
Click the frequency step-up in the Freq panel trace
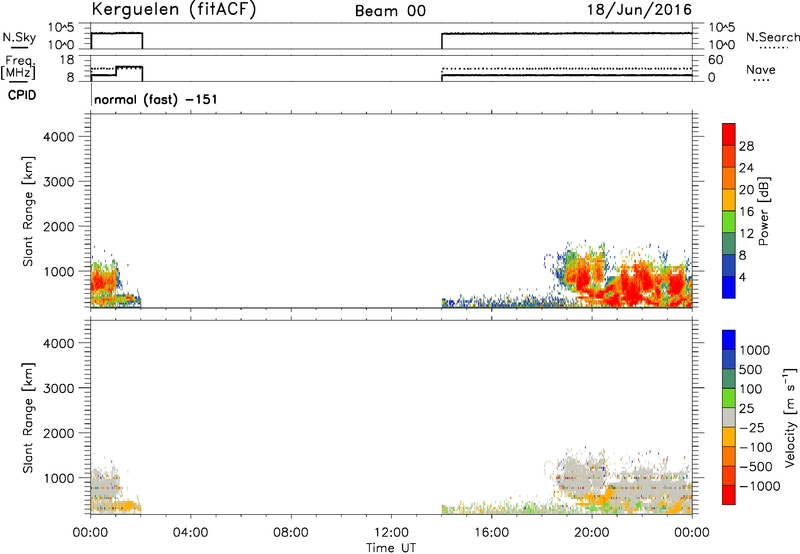pyautogui.click(x=116, y=71)
